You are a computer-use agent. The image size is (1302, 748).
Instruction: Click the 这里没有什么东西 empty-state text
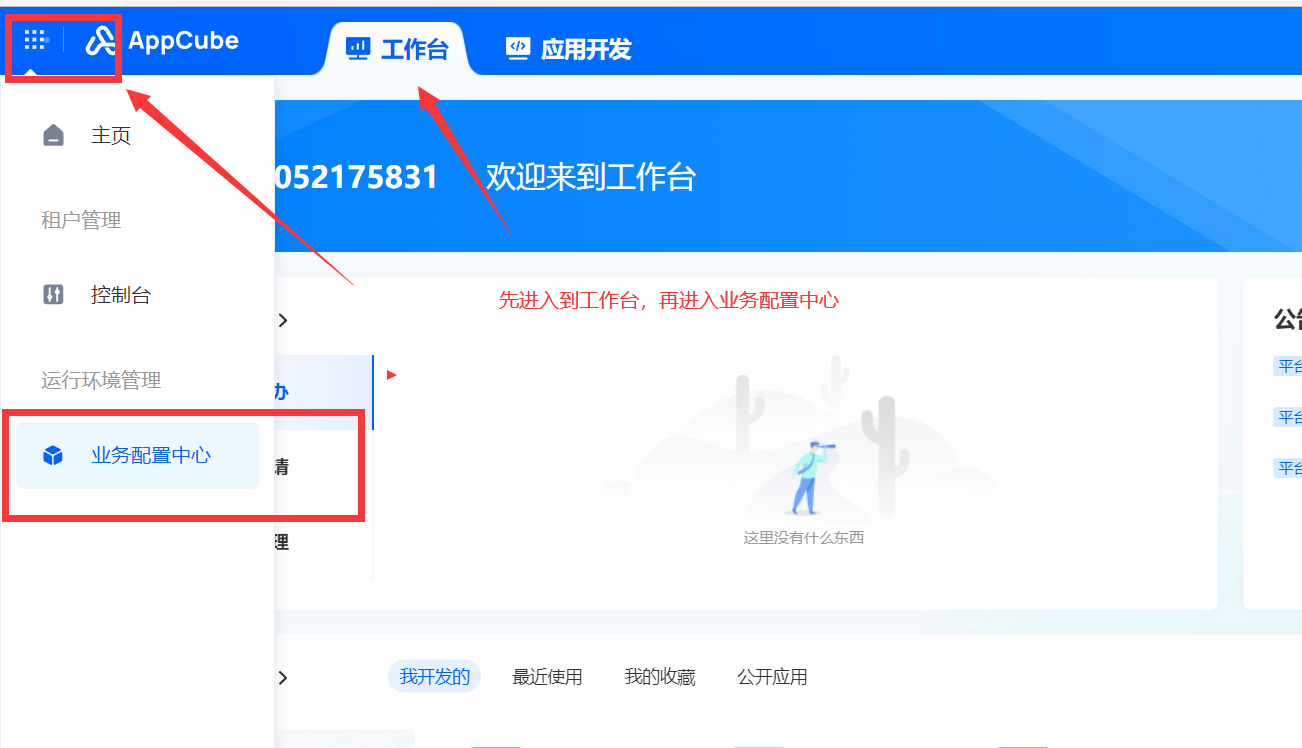tap(803, 538)
